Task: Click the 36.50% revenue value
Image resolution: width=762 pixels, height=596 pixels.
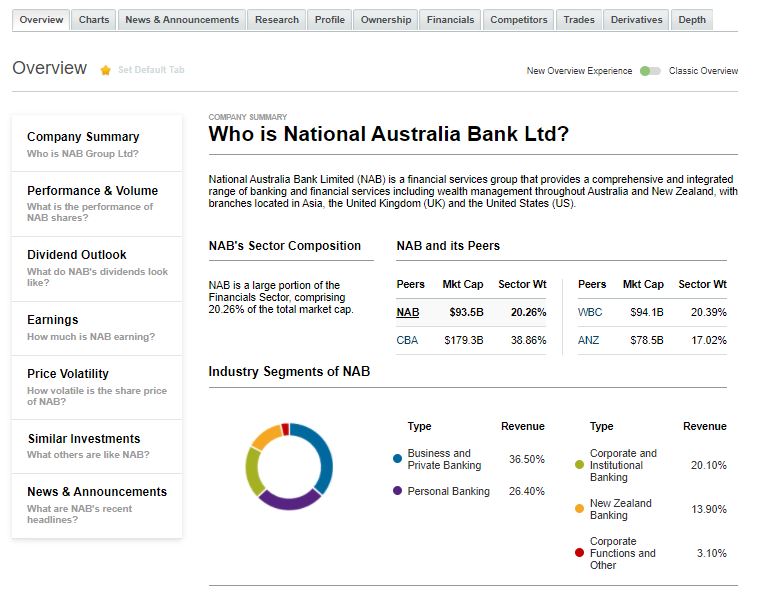Action: [527, 459]
